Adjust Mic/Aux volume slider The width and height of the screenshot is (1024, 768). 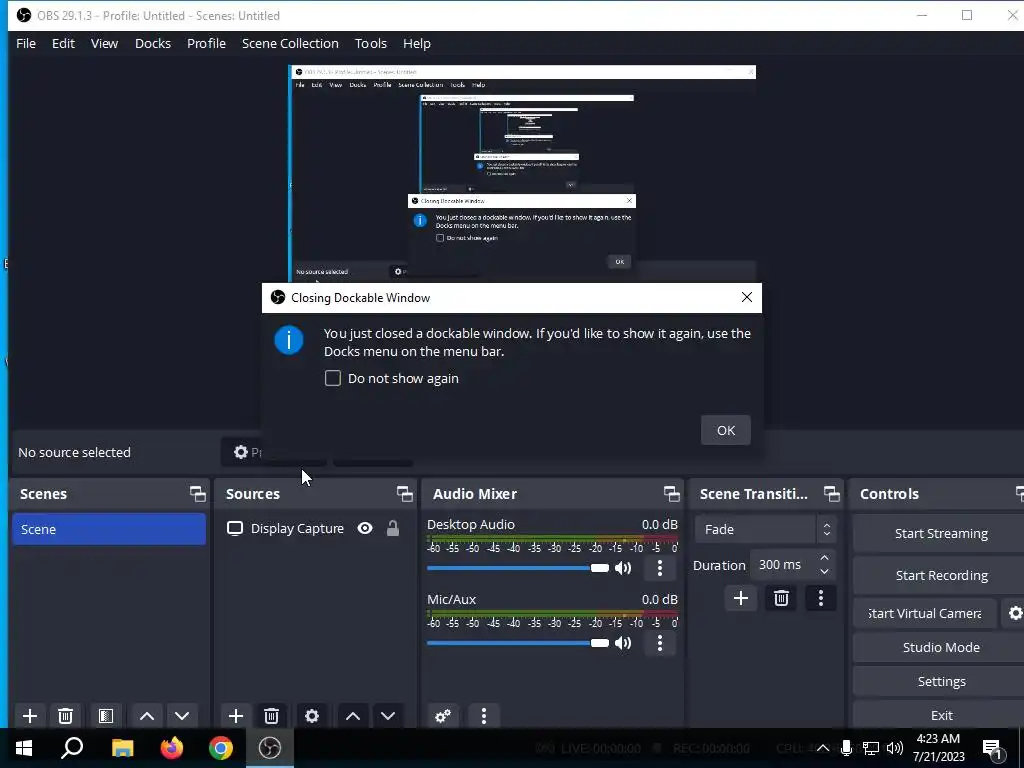518,643
